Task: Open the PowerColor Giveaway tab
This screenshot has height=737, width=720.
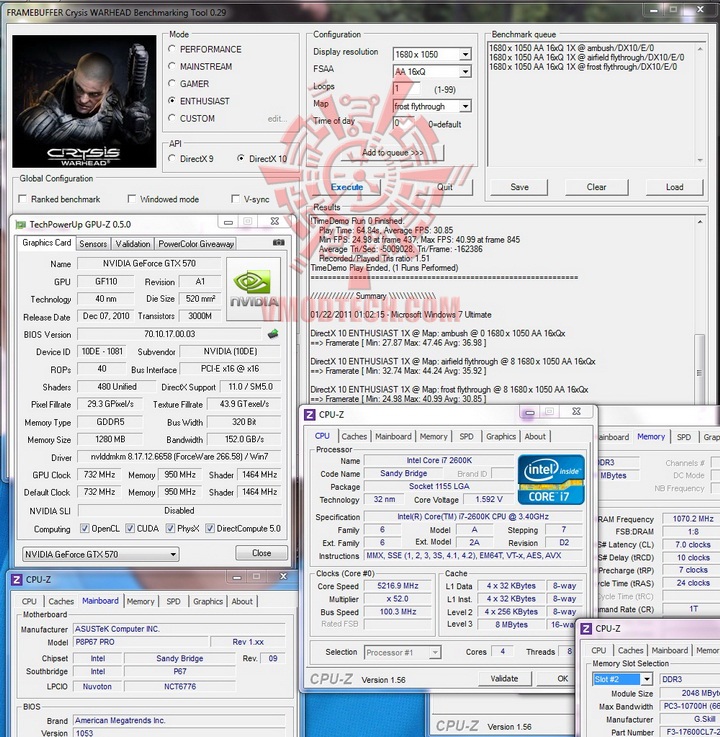Action: point(196,244)
